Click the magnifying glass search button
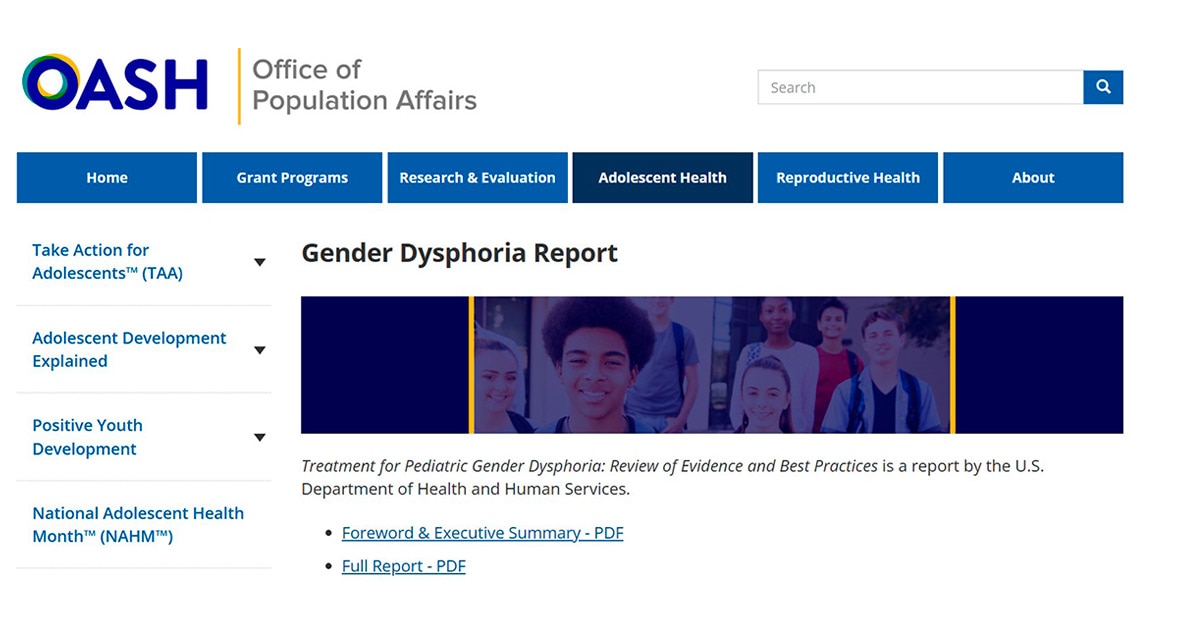The image size is (1200, 630). tap(1103, 87)
